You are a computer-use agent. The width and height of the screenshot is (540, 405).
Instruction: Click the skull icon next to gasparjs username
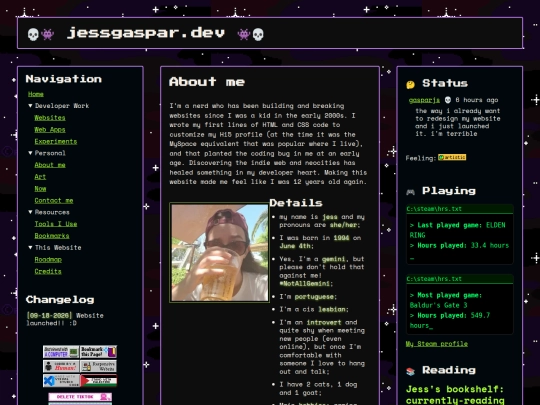448,100
